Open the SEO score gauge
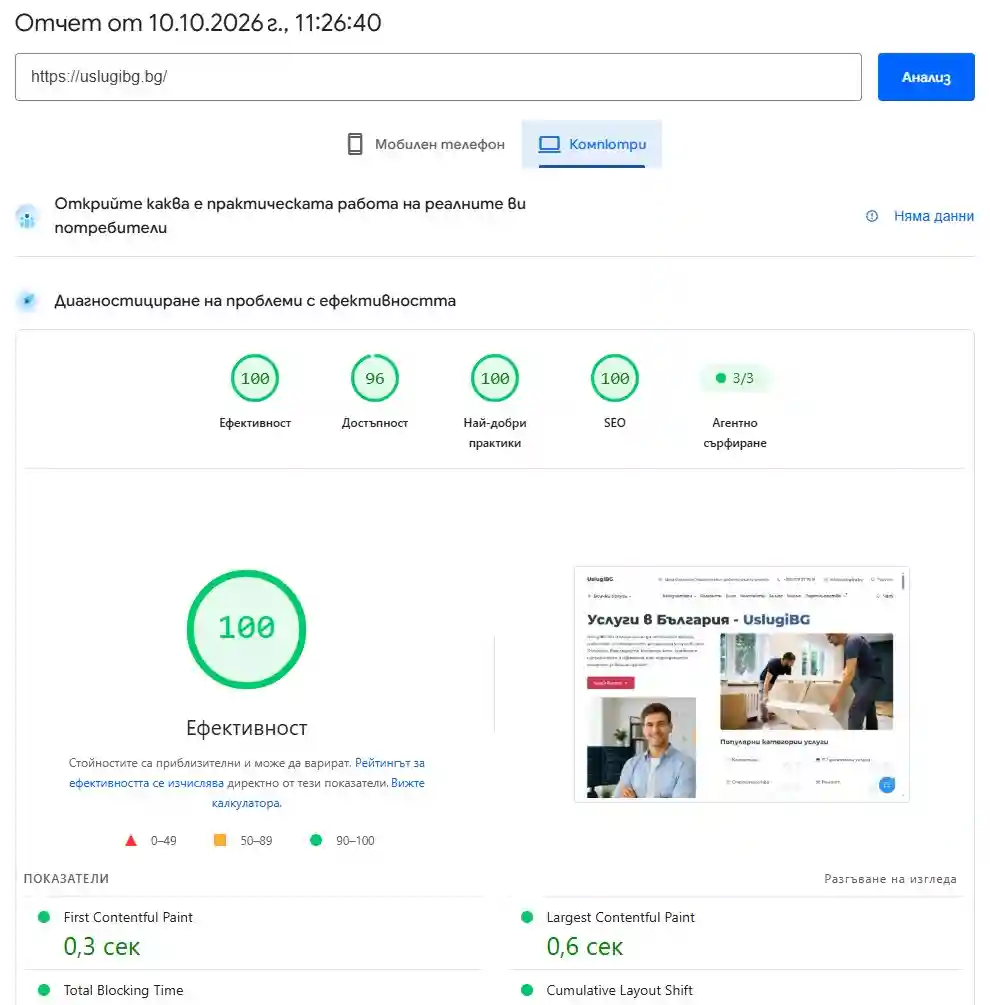 [x=615, y=378]
